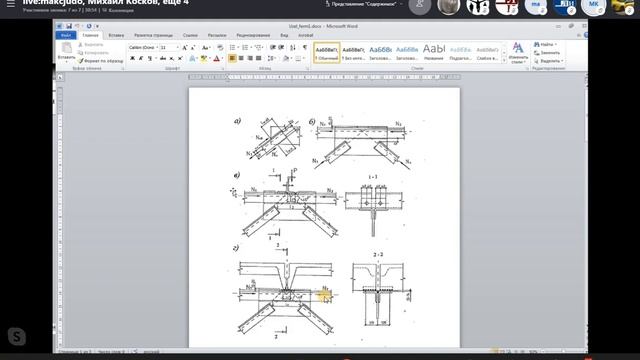
Task: Click the Shrink Font icon
Action: 193,48
